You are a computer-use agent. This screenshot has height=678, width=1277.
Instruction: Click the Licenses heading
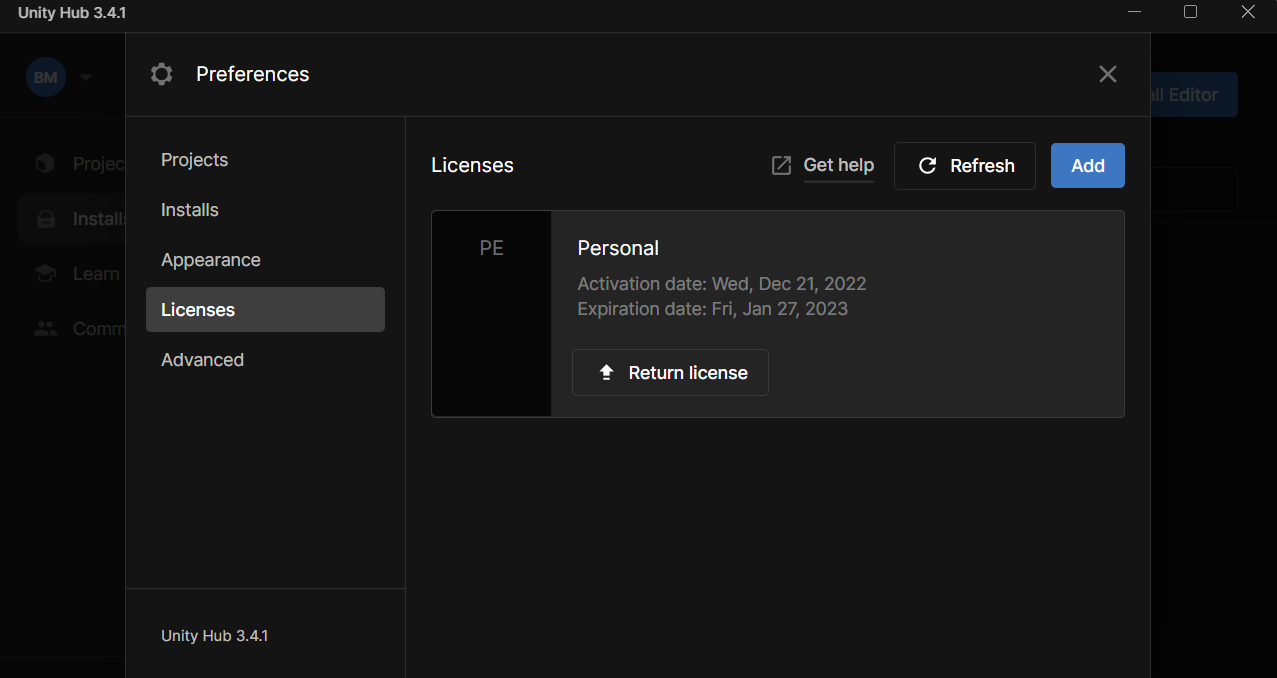(x=472, y=166)
